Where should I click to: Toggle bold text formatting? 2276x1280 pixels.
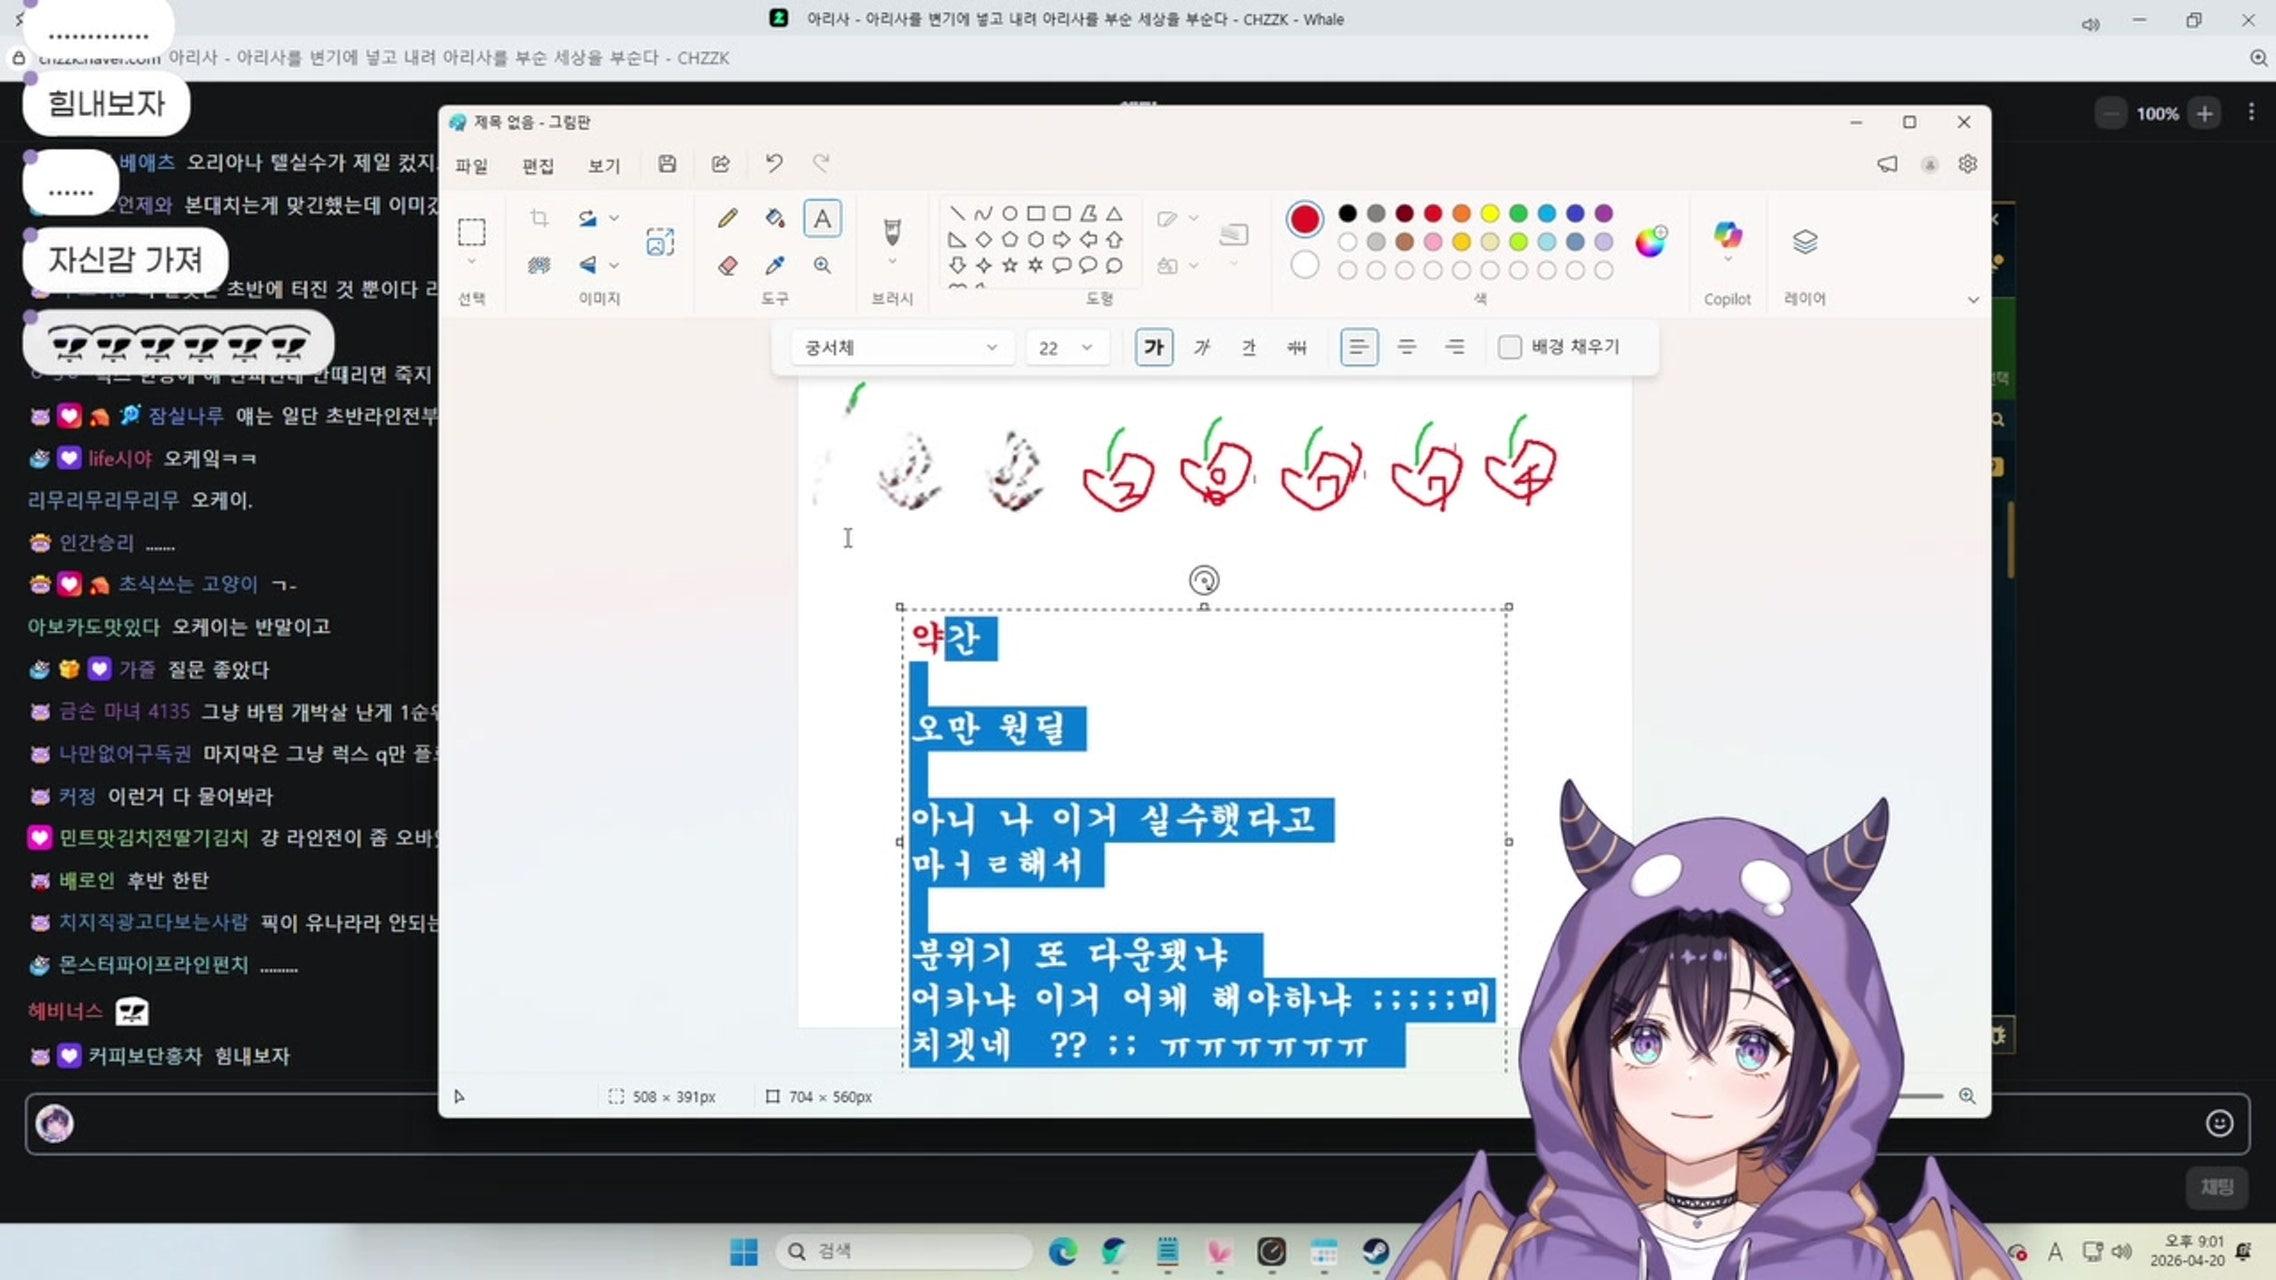pos(1154,347)
